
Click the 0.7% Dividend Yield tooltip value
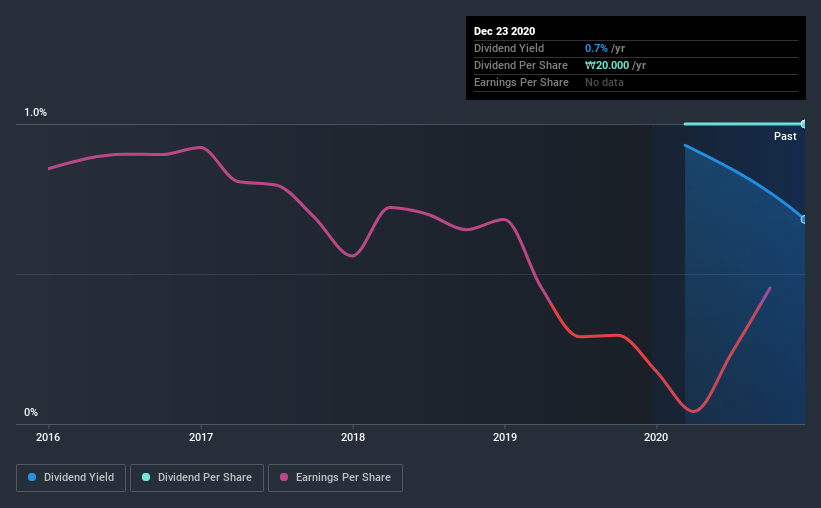(x=596, y=48)
